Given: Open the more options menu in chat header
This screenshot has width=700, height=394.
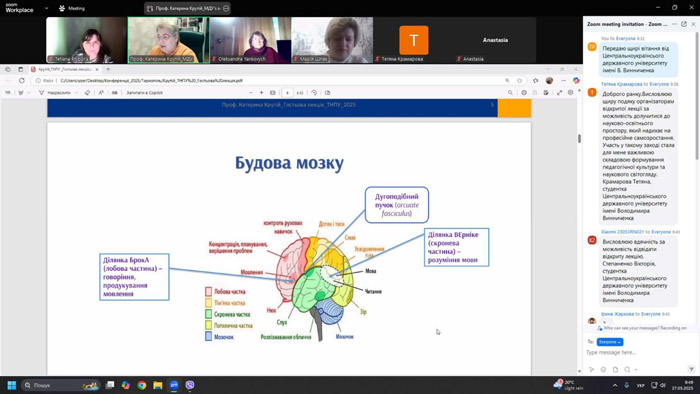Looking at the screenshot, I should 675,24.
